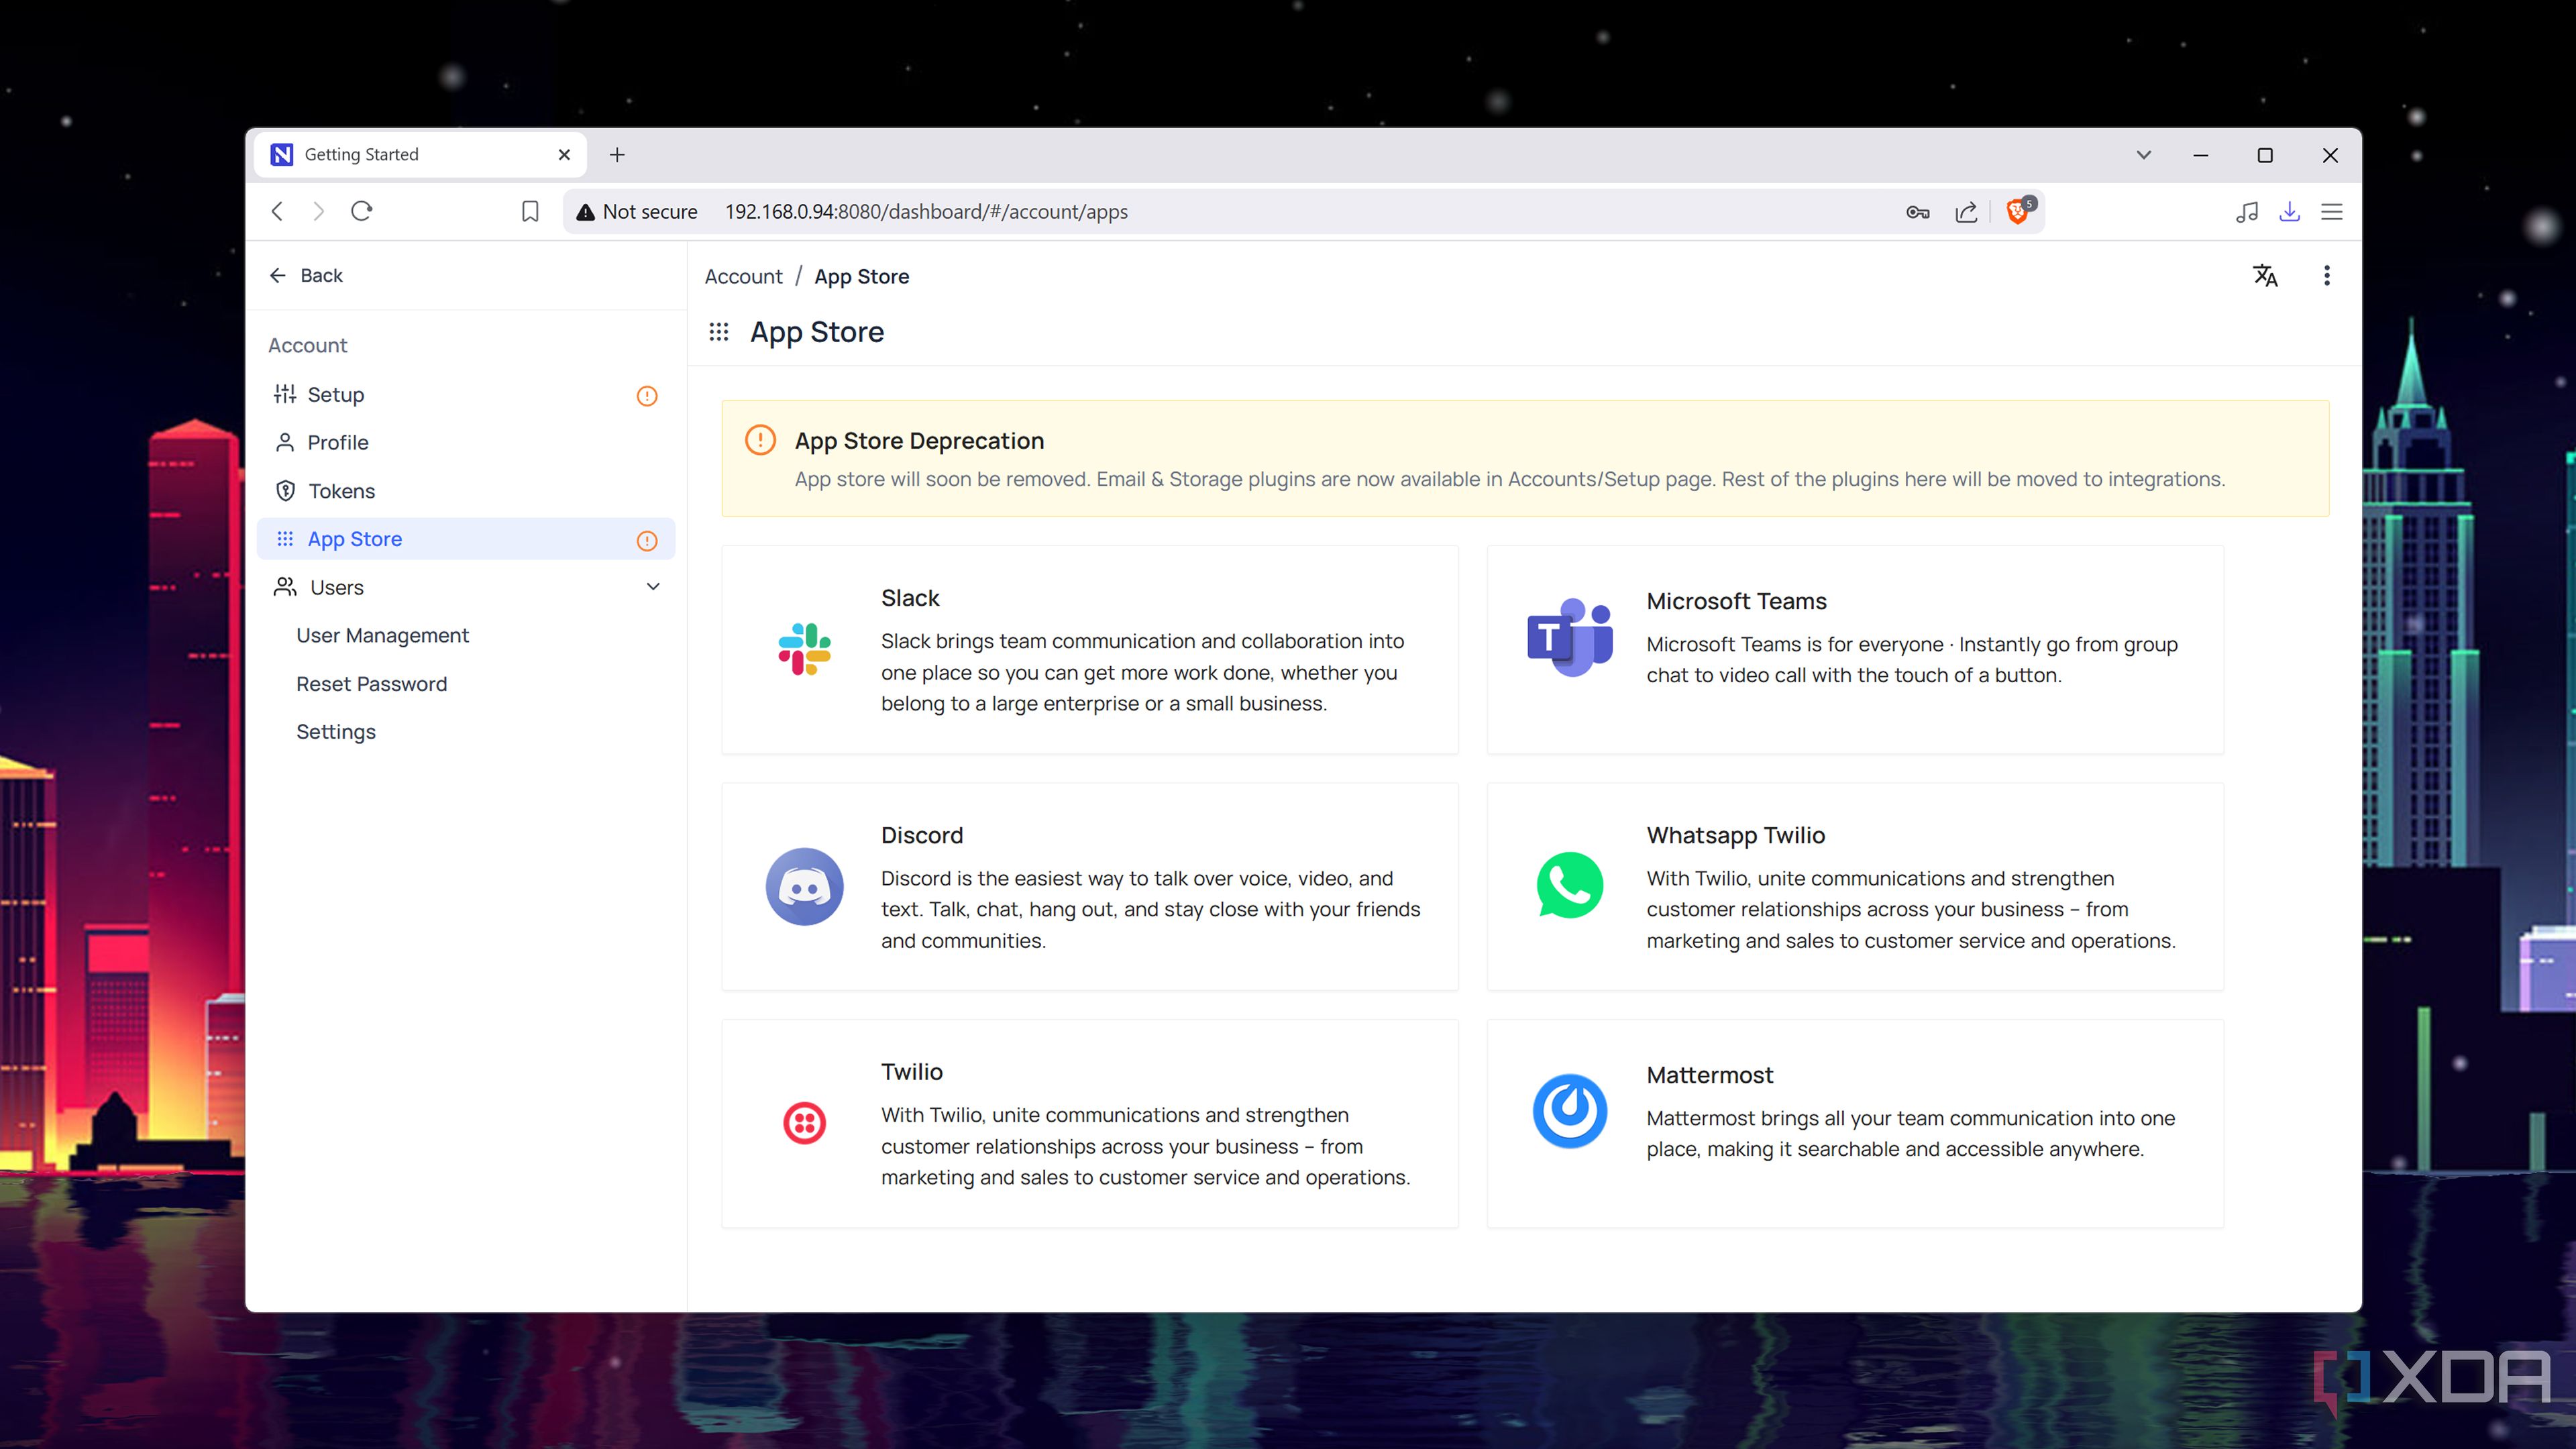
Task: Open the browser hamburger menu
Action: click(x=2332, y=212)
